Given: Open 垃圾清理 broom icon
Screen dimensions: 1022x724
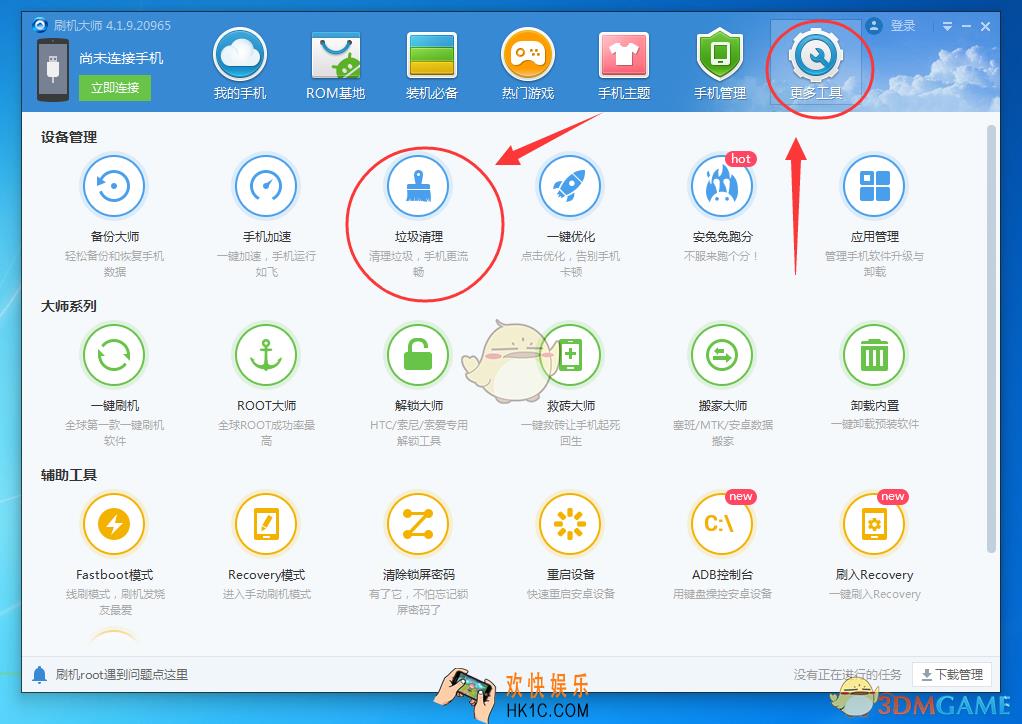Looking at the screenshot, I should (x=418, y=186).
